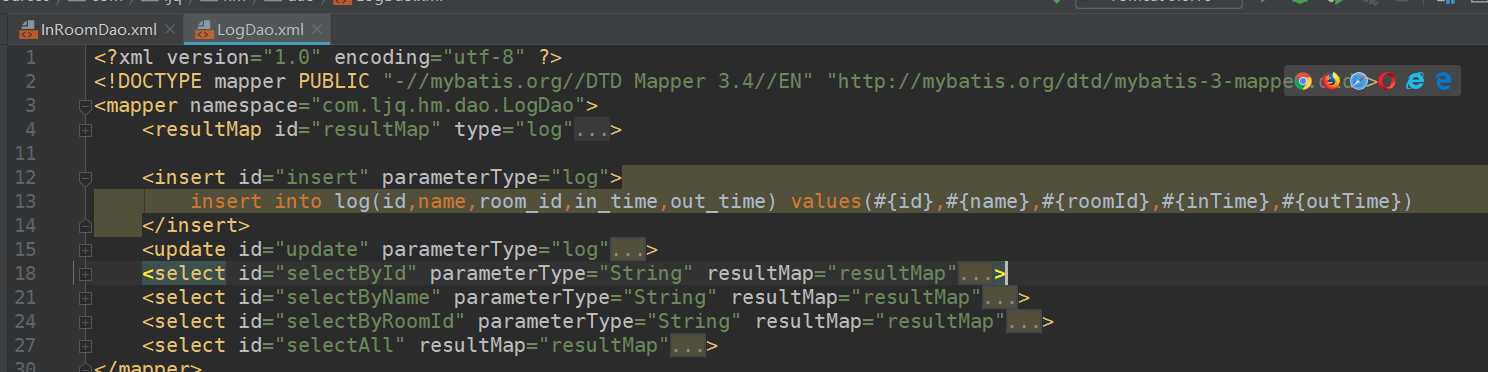The image size is (1488, 372).
Task: Open file in Chrome browser icon
Action: (1303, 82)
